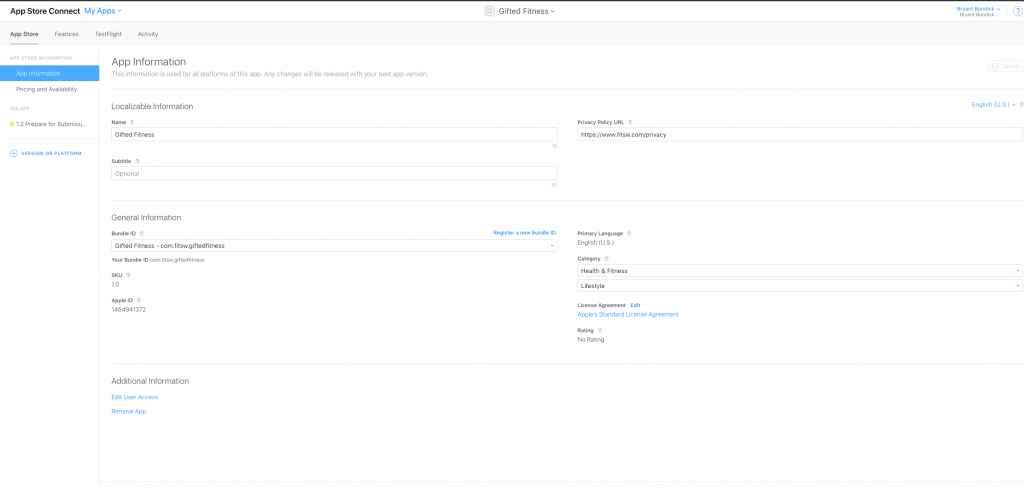1024x488 pixels.
Task: Open Apple's Standard License Agreement link
Action: pos(628,314)
